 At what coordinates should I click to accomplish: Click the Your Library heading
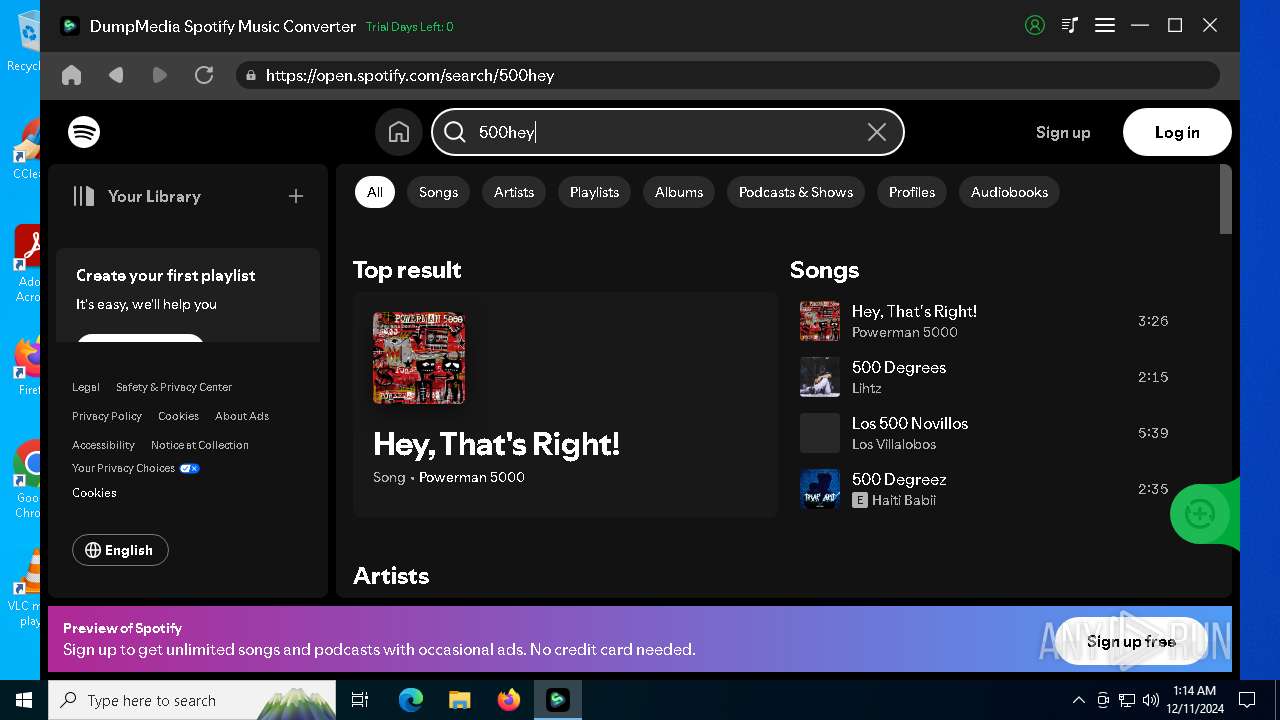click(154, 196)
